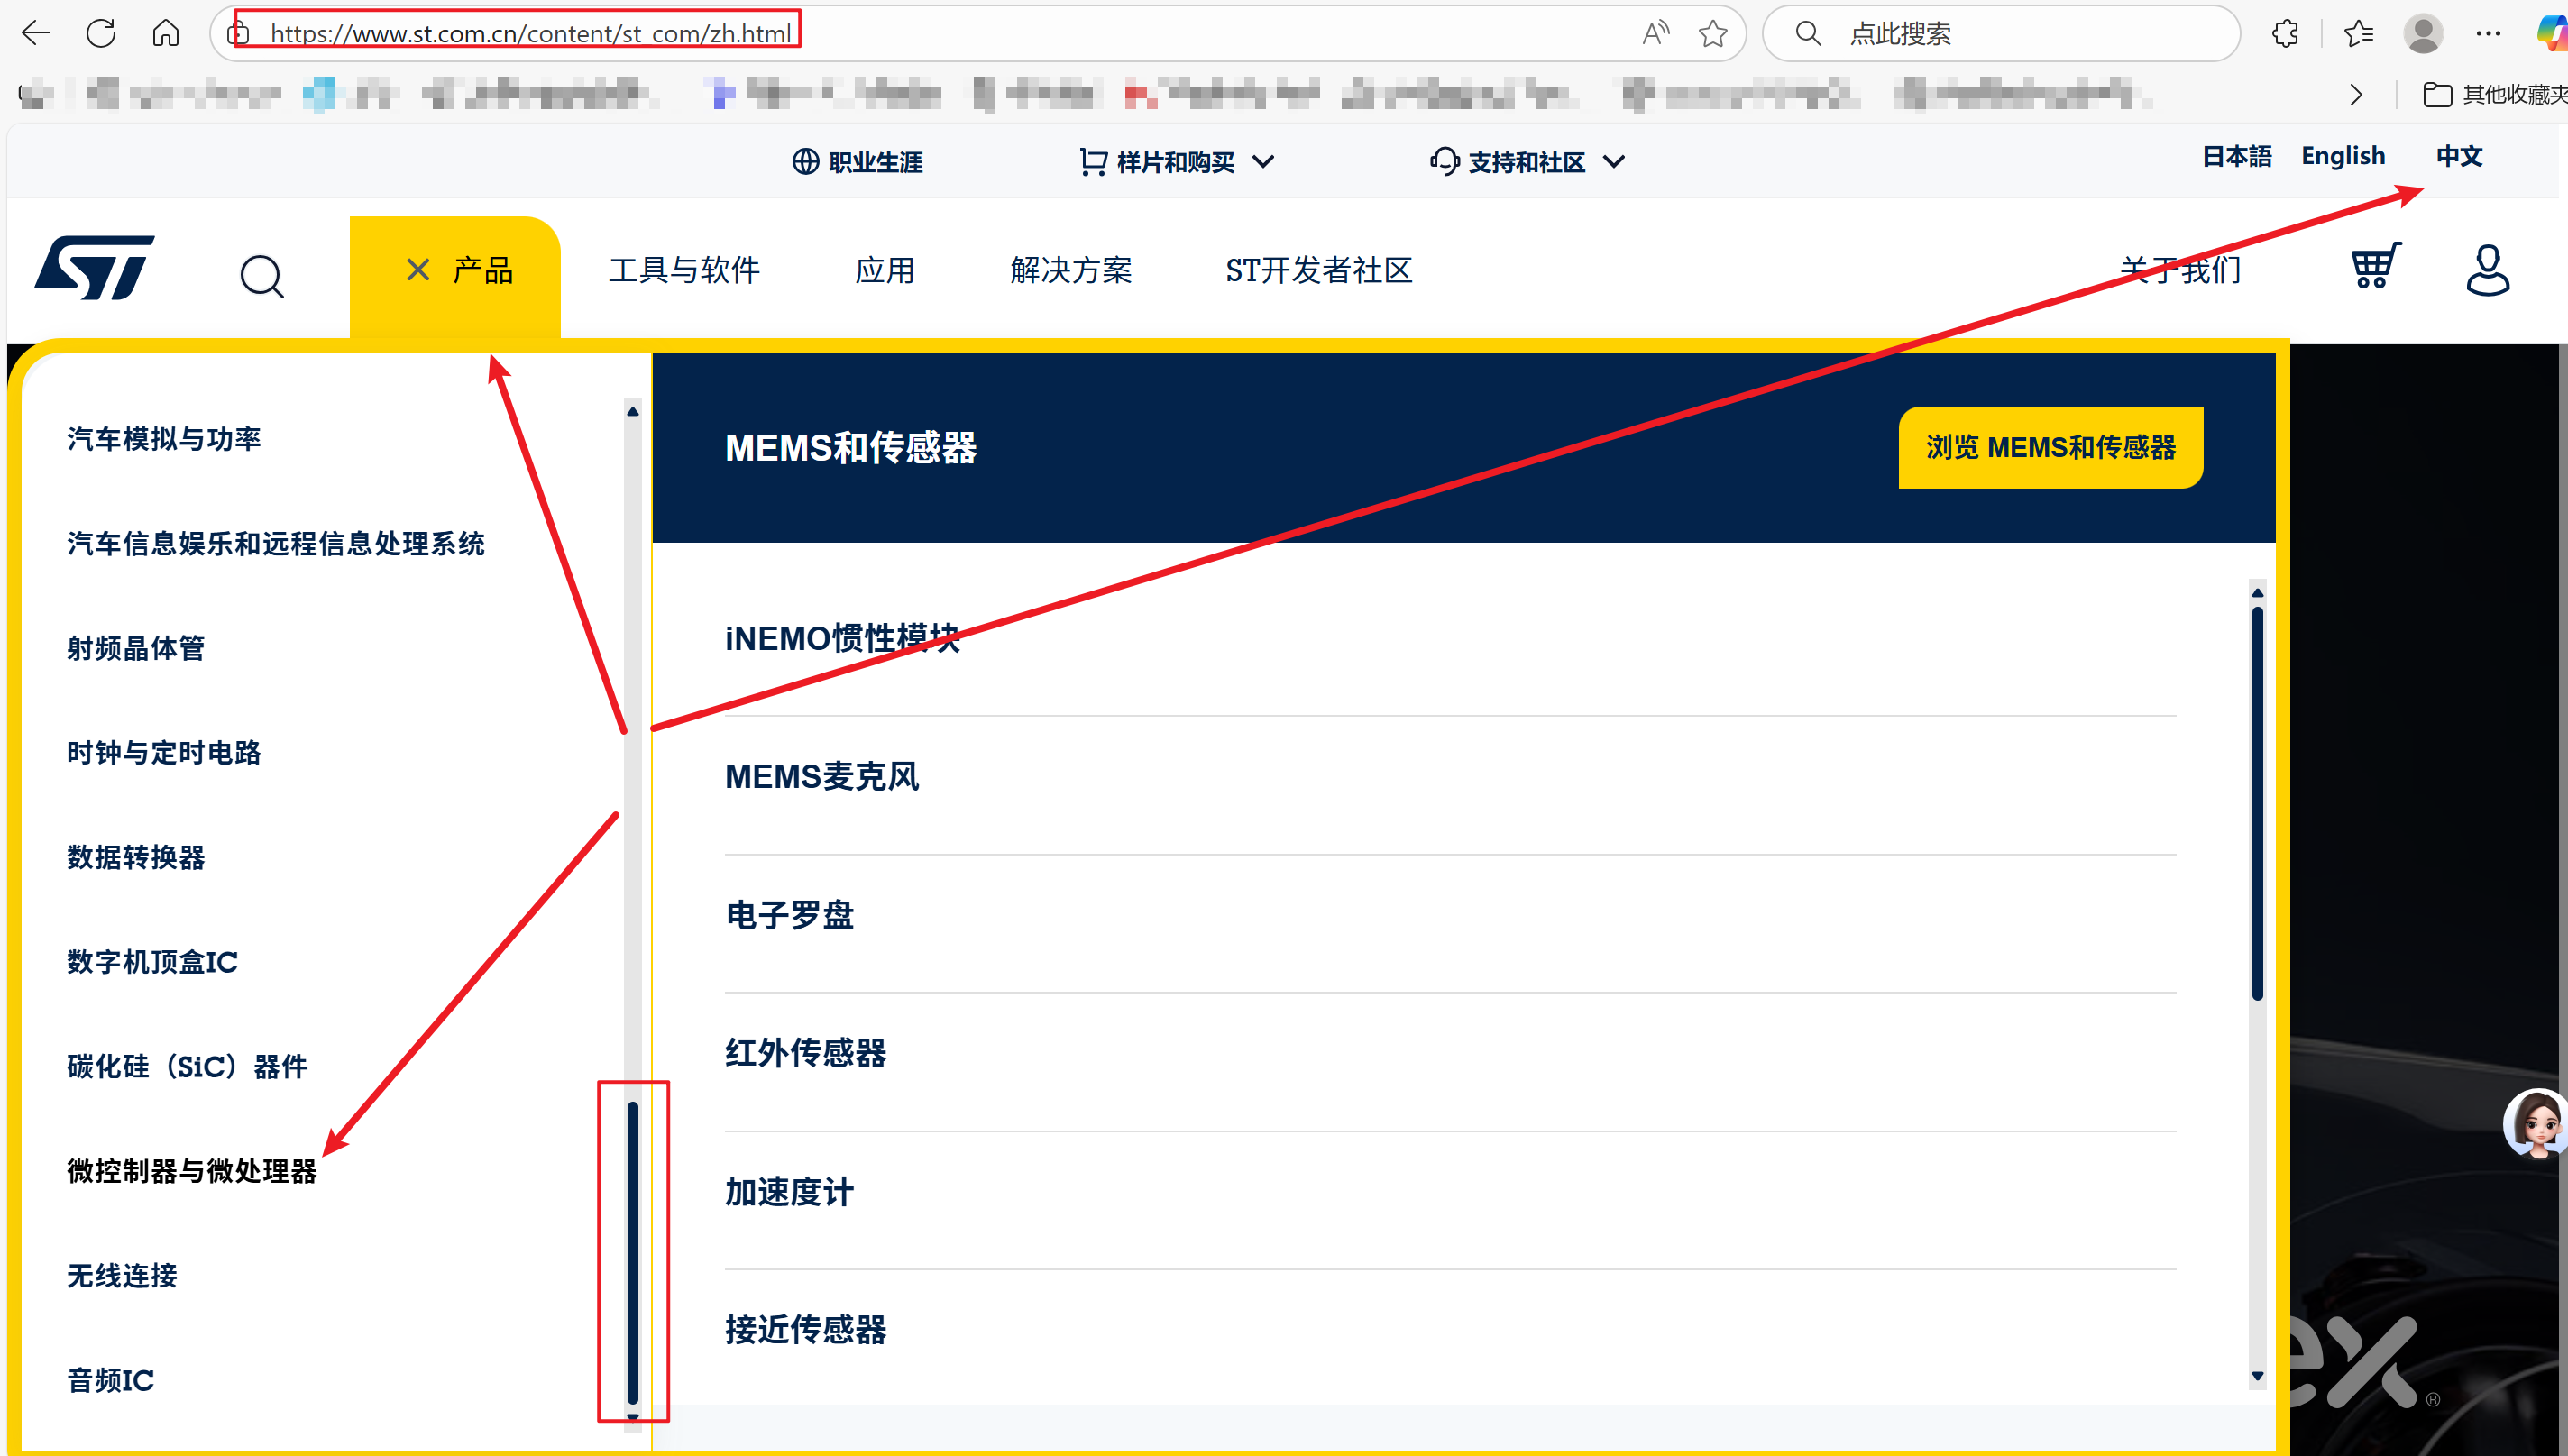Select 汽车模拟与功率 category
The width and height of the screenshot is (2568, 1456).
tap(164, 439)
